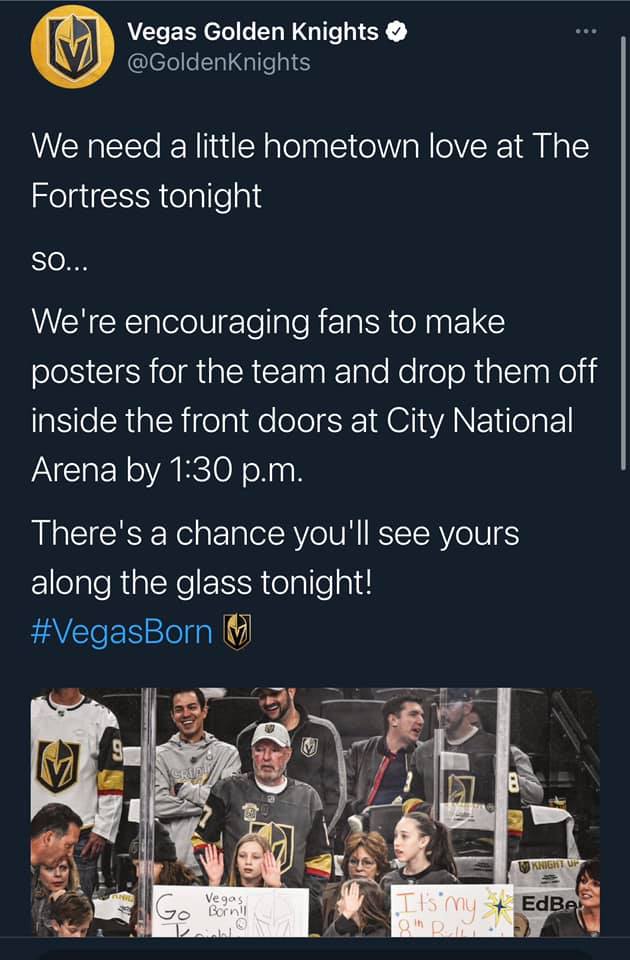Image resolution: width=630 pixels, height=960 pixels.
Task: Open the Vegas Golden Knights display name
Action: click(253, 32)
